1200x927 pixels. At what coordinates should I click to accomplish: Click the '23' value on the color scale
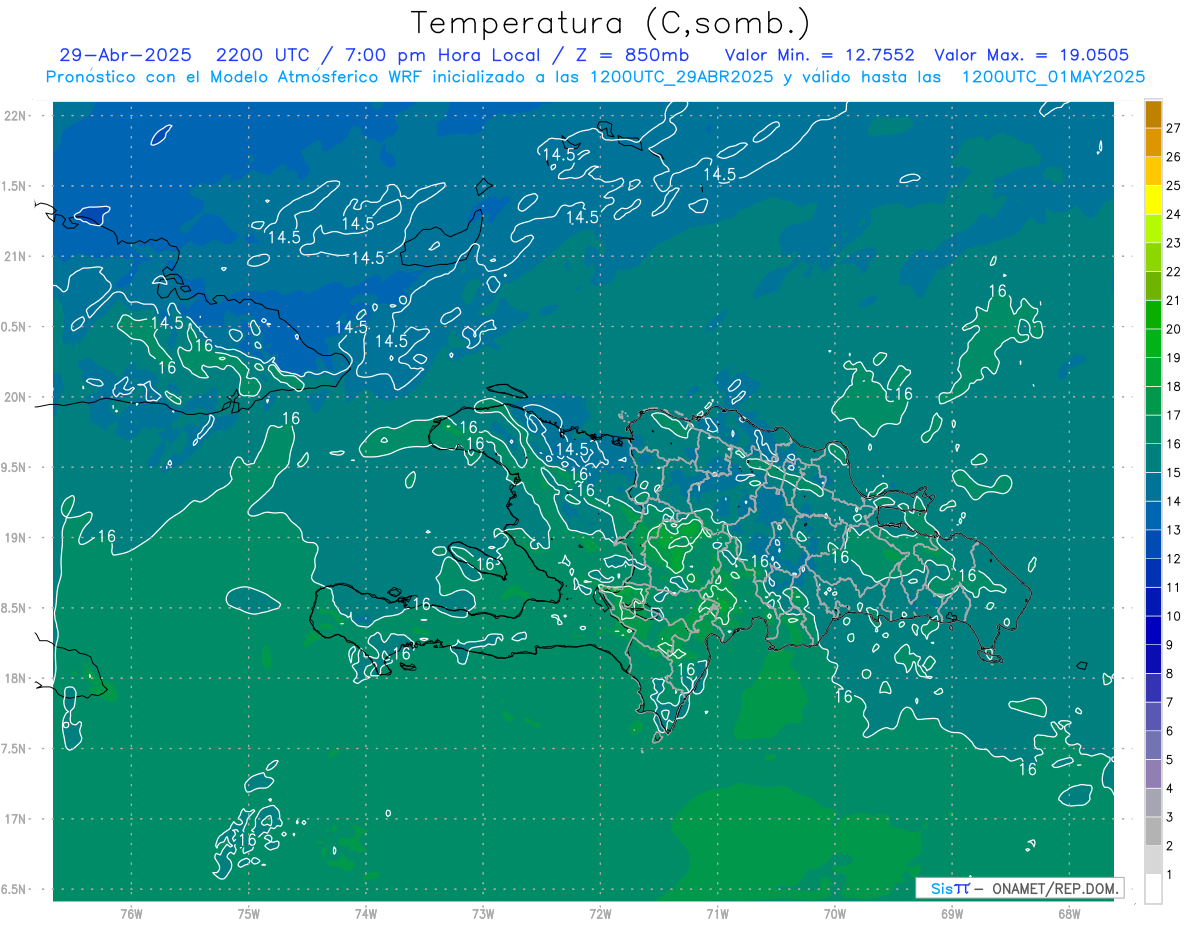point(1174,243)
